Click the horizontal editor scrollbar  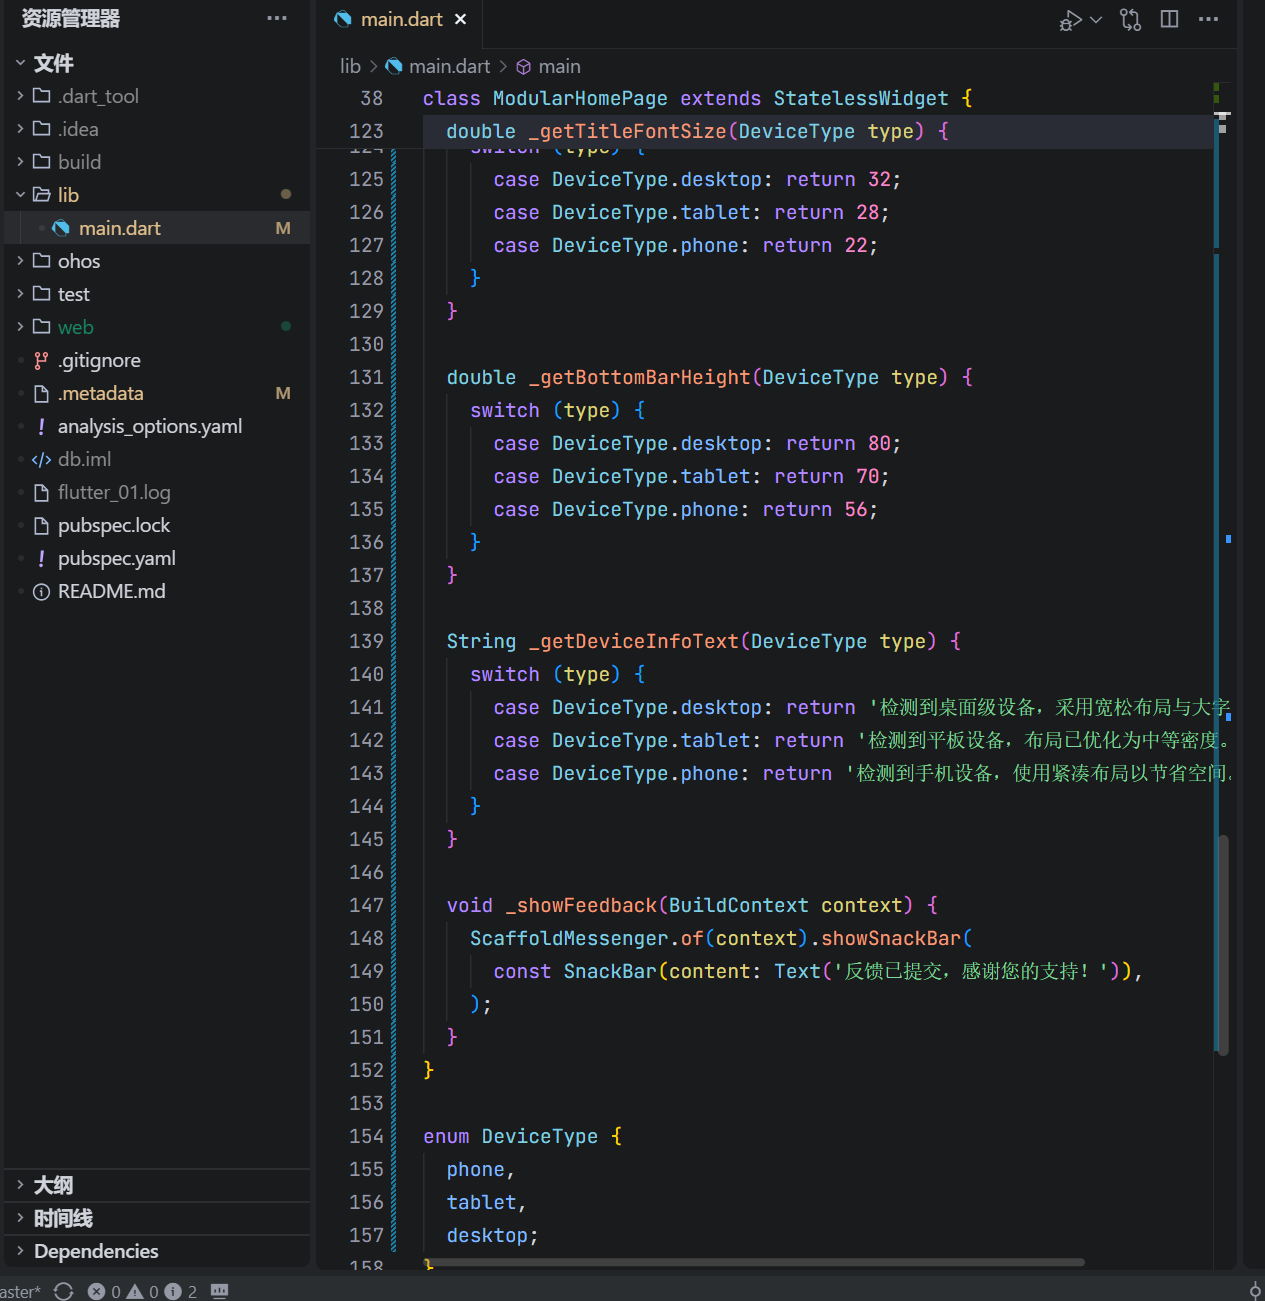pos(752,1262)
